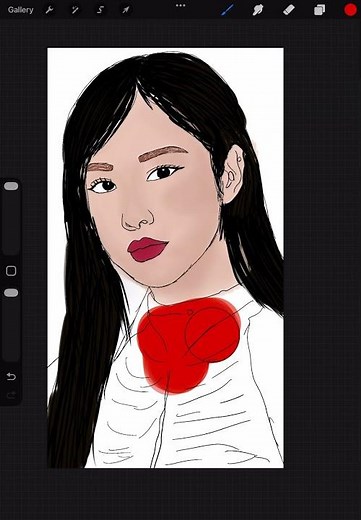Tap the square Modify button in sidebar
This screenshot has width=361, height=520.
click(11, 271)
